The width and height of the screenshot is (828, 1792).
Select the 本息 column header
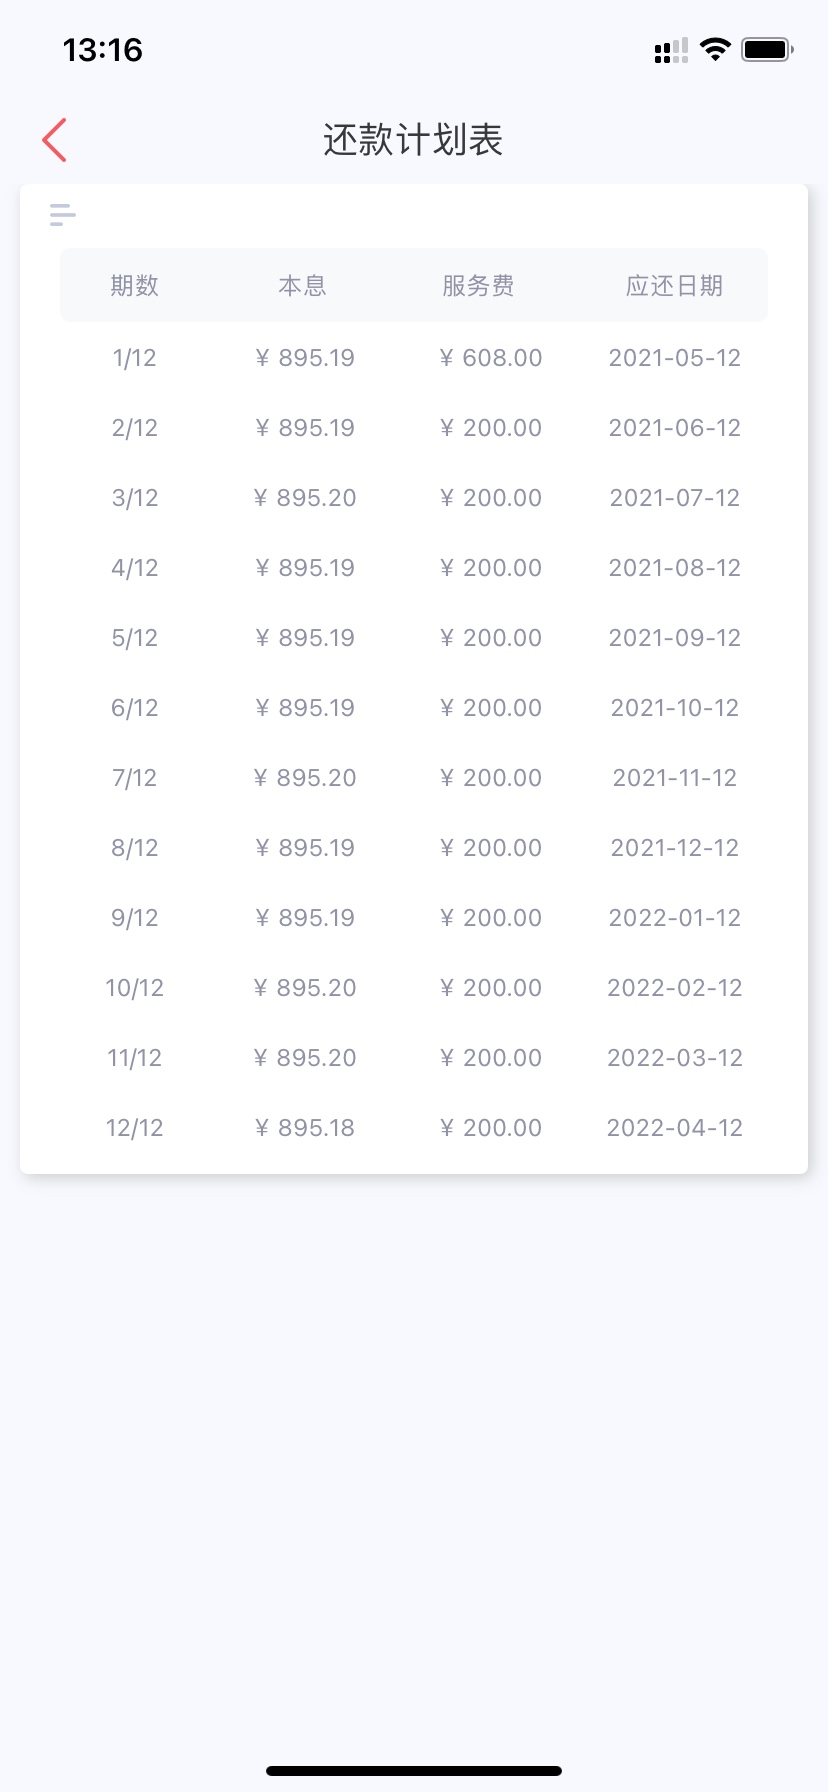[303, 286]
